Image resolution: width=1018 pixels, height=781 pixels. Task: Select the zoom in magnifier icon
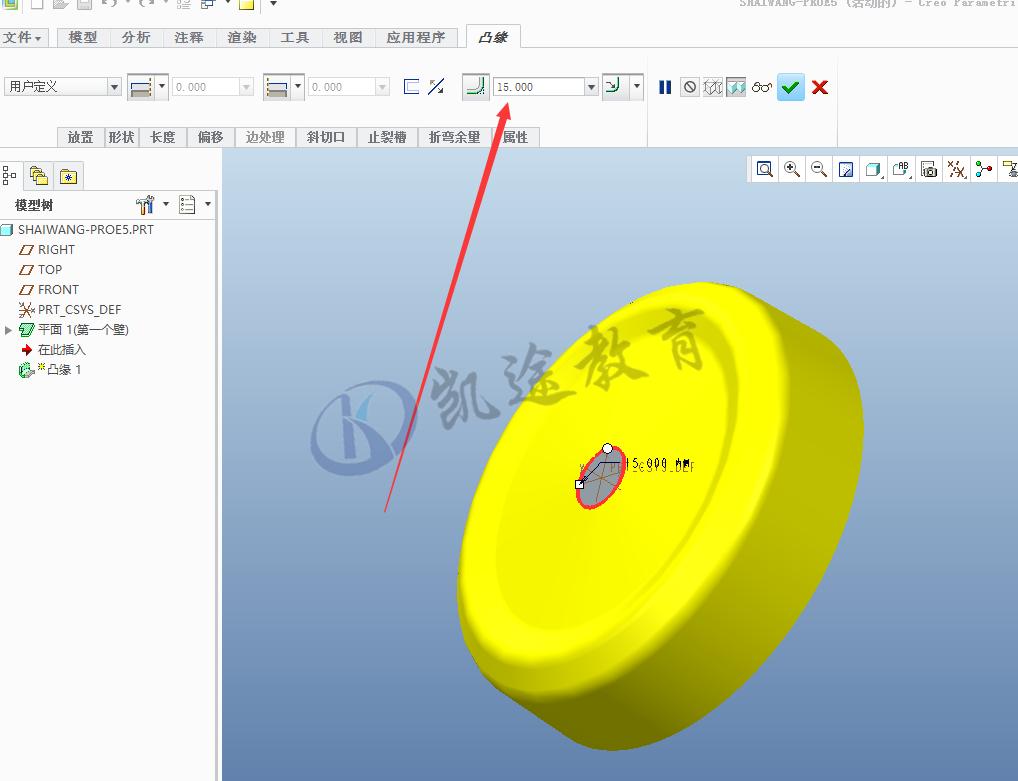[790, 169]
